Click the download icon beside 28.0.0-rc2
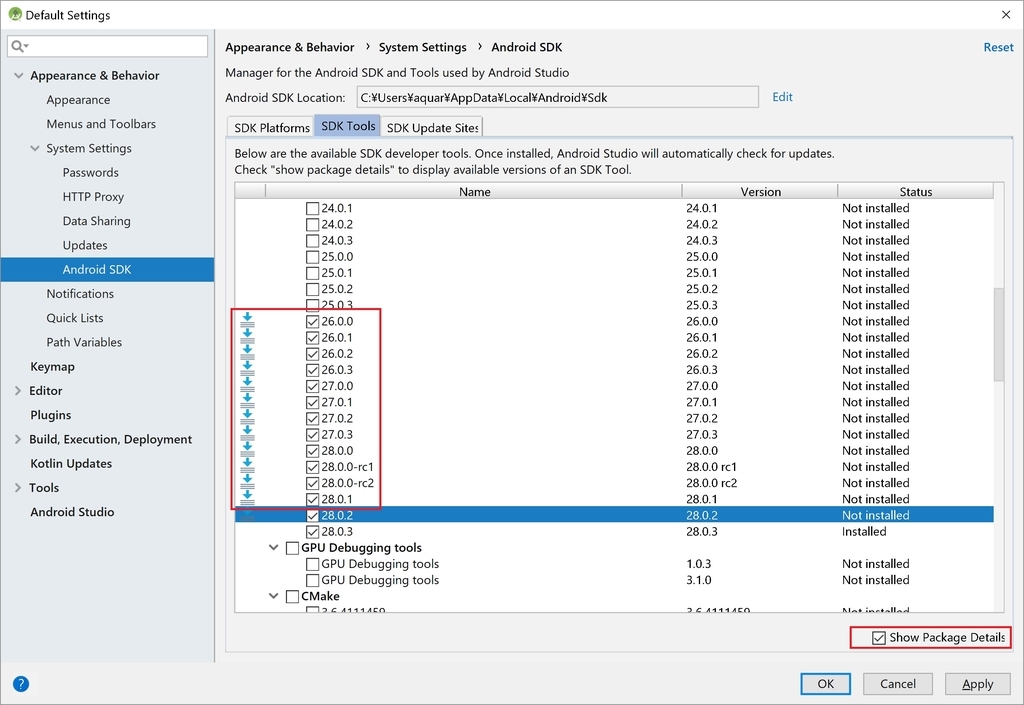Viewport: 1024px width, 705px height. tap(248, 482)
